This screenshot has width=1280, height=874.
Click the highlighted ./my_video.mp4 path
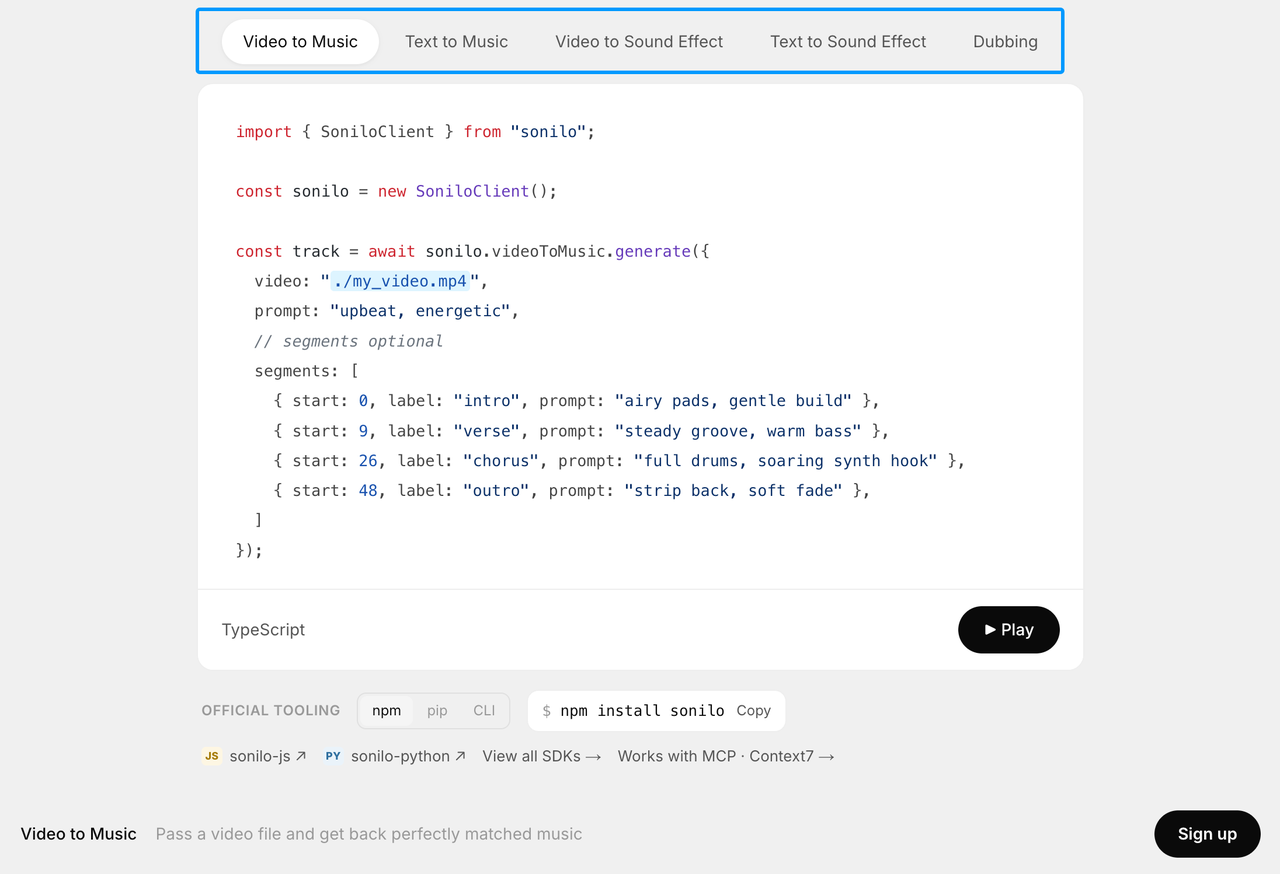tap(400, 281)
